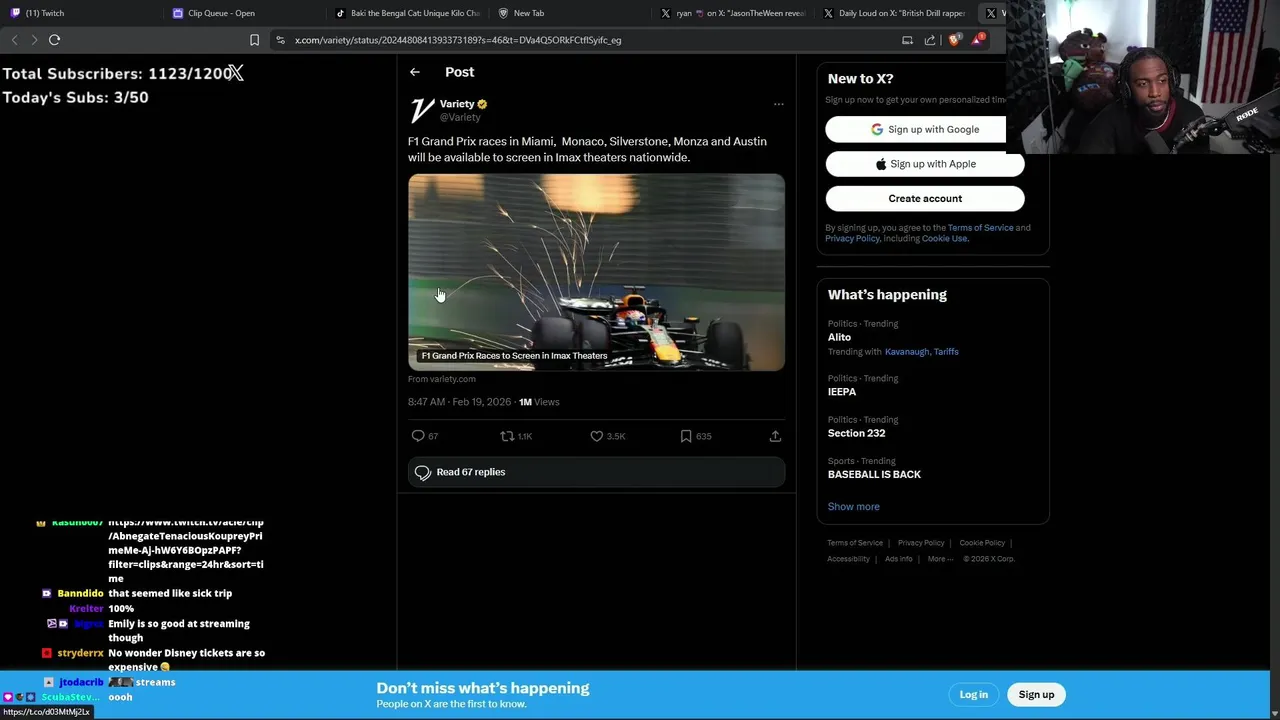1280x720 pixels.
Task: Open the Daily Loud X tab
Action: click(x=895, y=13)
